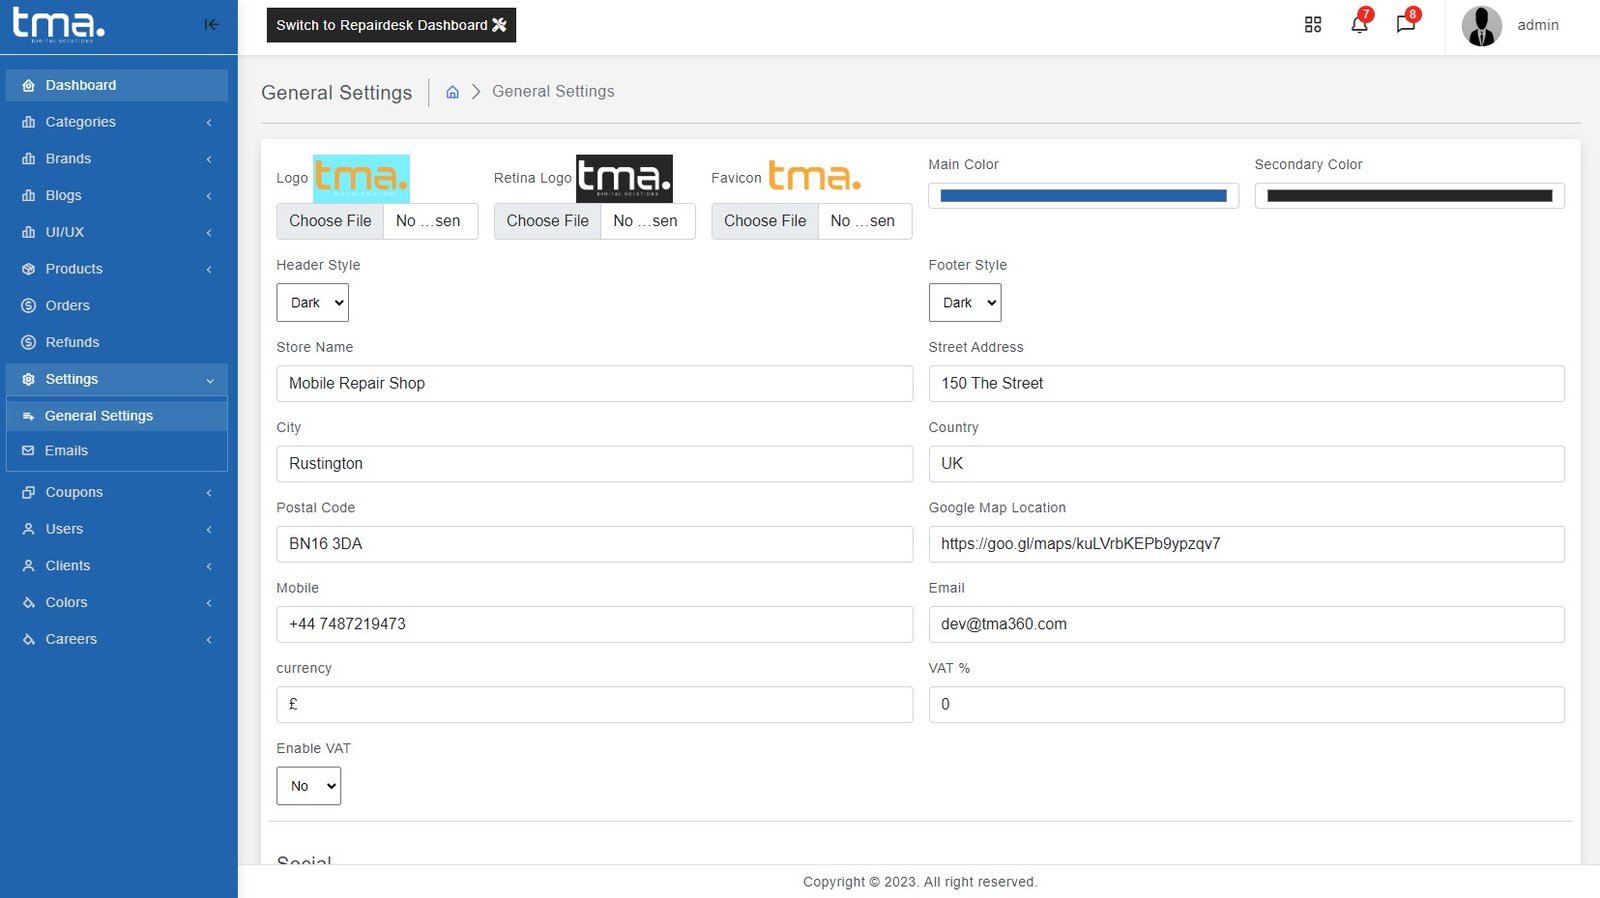Open the Header Style dropdown
The width and height of the screenshot is (1600, 898).
(x=312, y=303)
